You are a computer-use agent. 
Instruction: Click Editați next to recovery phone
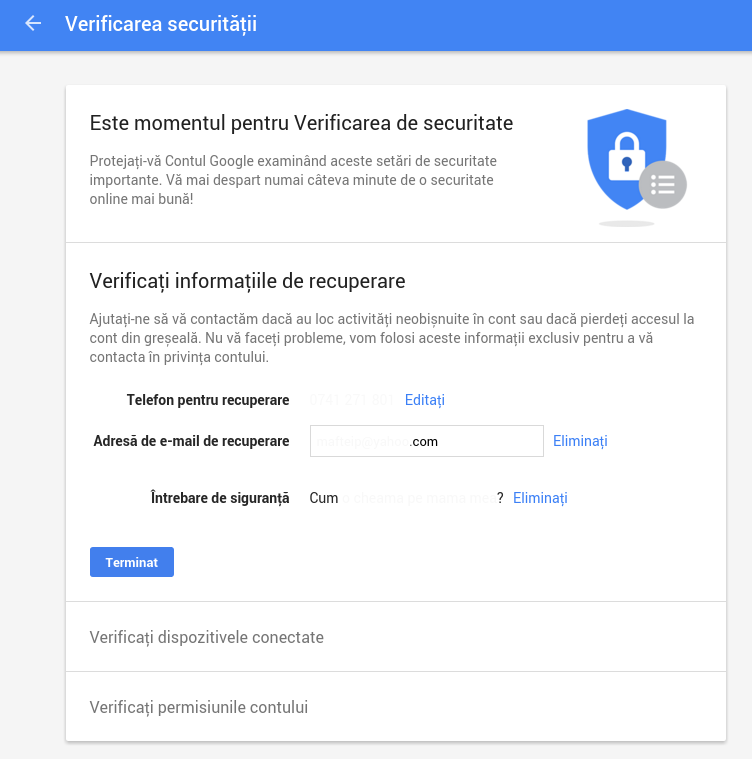point(424,400)
